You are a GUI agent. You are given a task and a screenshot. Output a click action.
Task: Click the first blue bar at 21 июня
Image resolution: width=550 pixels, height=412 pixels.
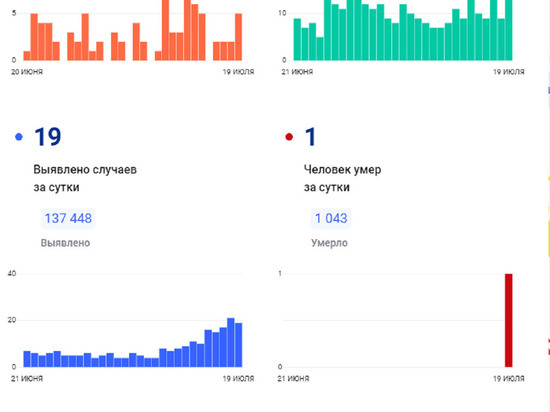(x=27, y=359)
